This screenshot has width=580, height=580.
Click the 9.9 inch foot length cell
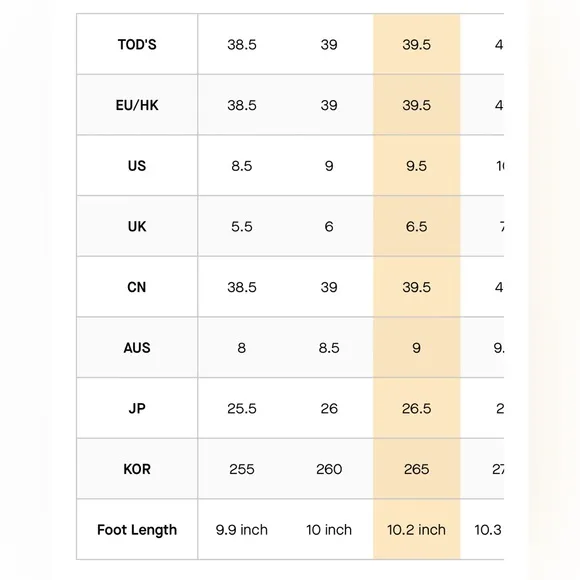click(242, 530)
